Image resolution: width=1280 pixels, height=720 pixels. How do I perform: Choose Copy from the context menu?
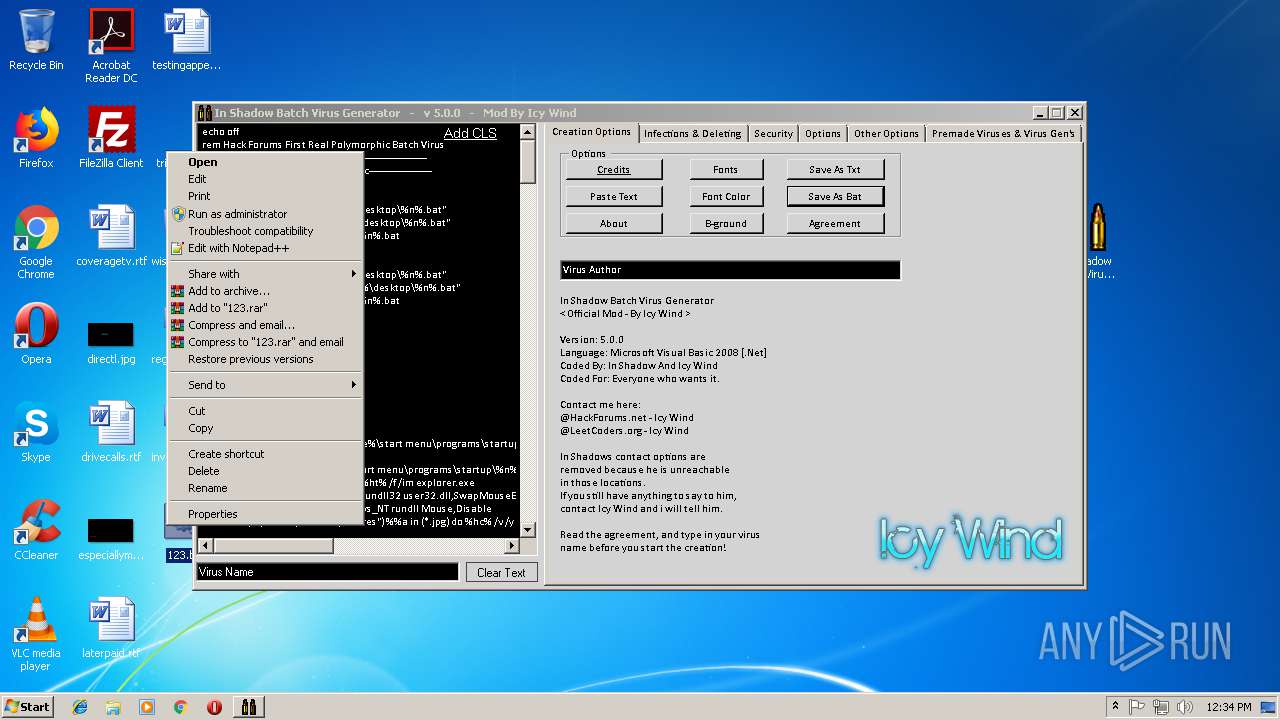pos(264,428)
